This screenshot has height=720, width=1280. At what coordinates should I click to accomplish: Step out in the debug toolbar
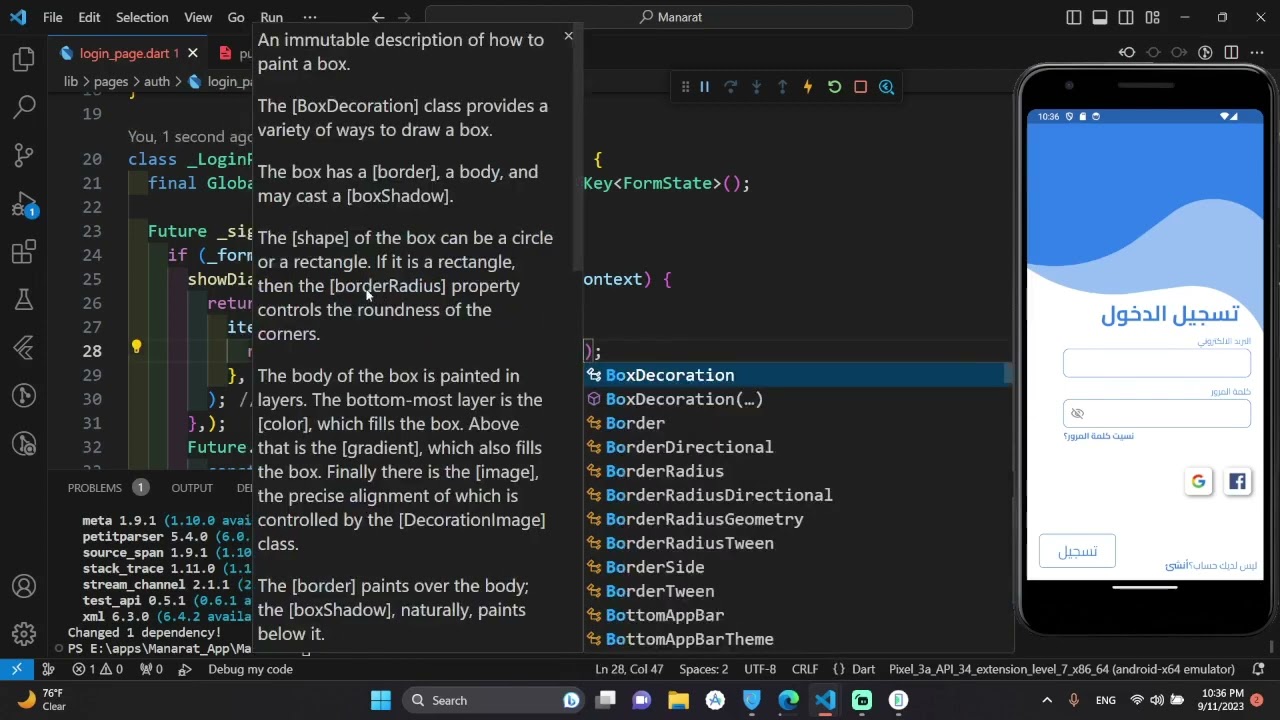click(782, 87)
